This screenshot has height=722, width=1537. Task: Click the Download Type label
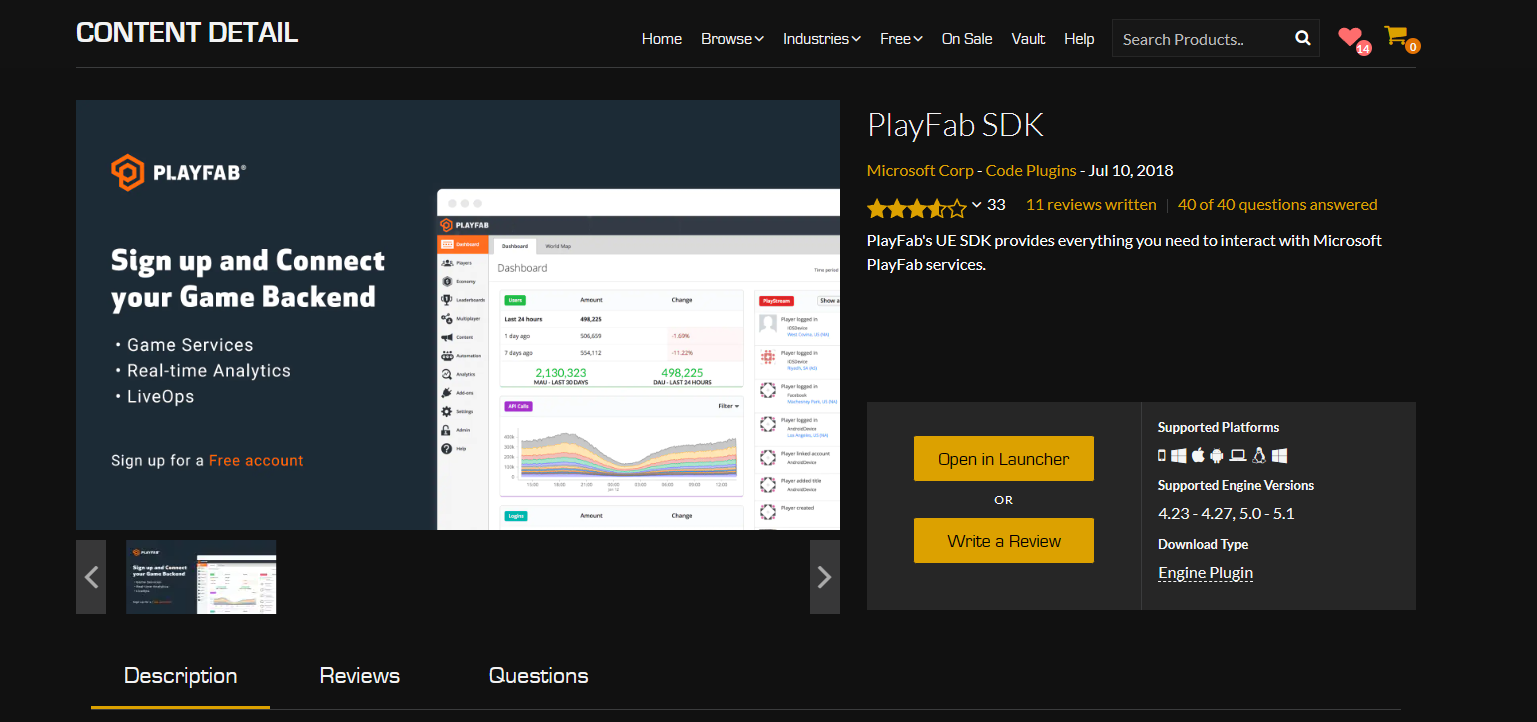point(1203,544)
